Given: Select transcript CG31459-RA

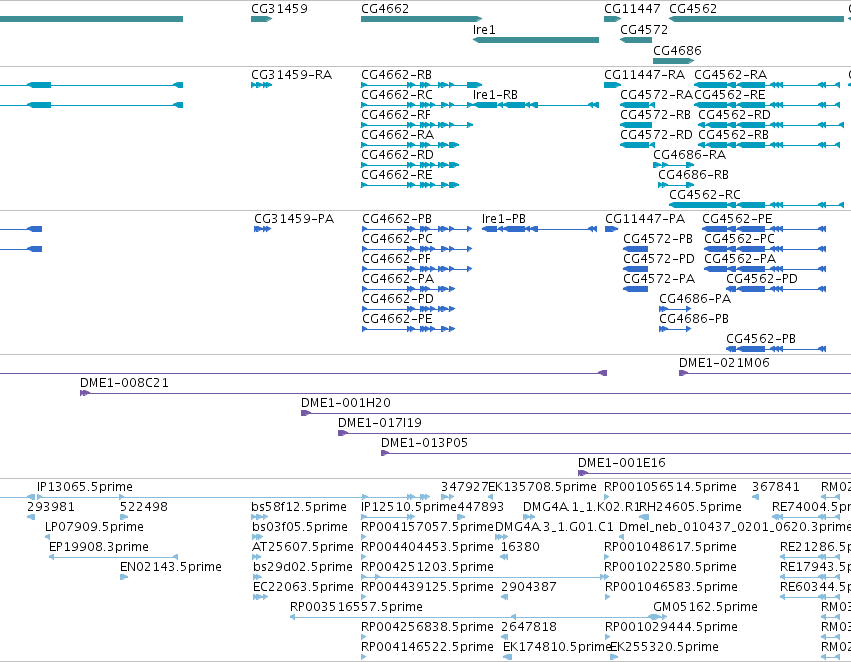Looking at the screenshot, I should pyautogui.click(x=291, y=75).
